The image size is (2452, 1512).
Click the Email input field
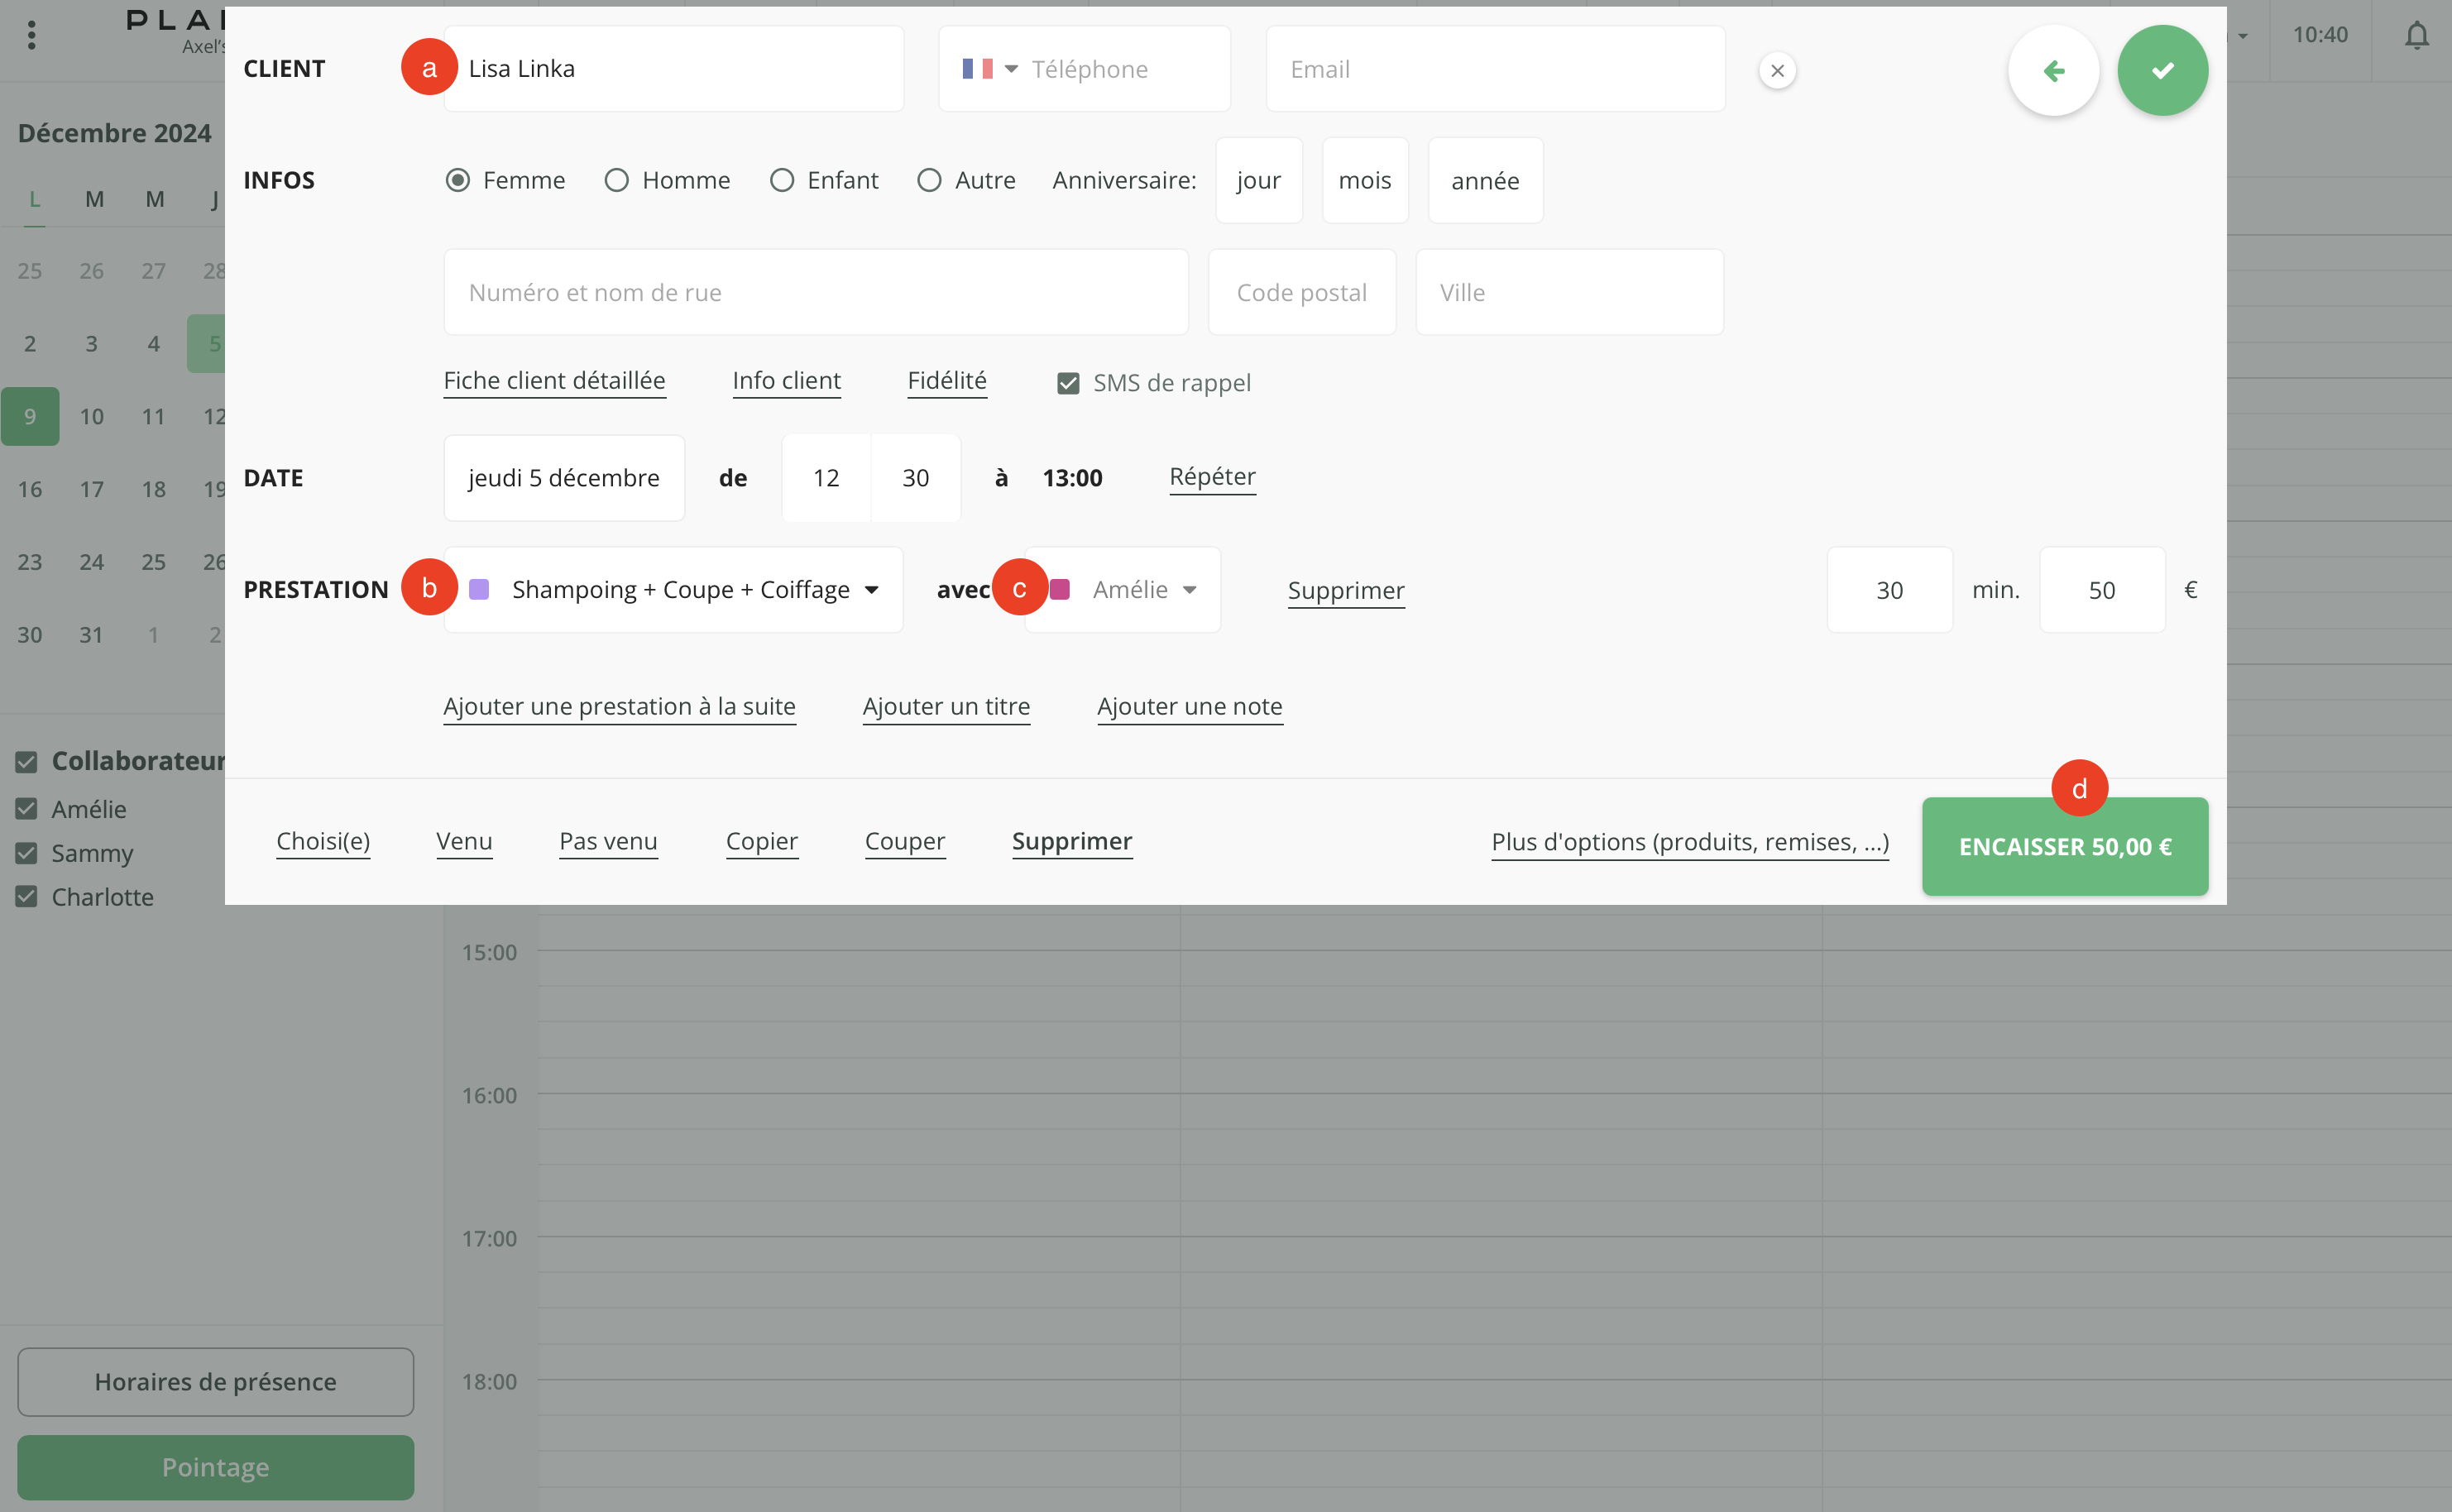(x=1495, y=69)
